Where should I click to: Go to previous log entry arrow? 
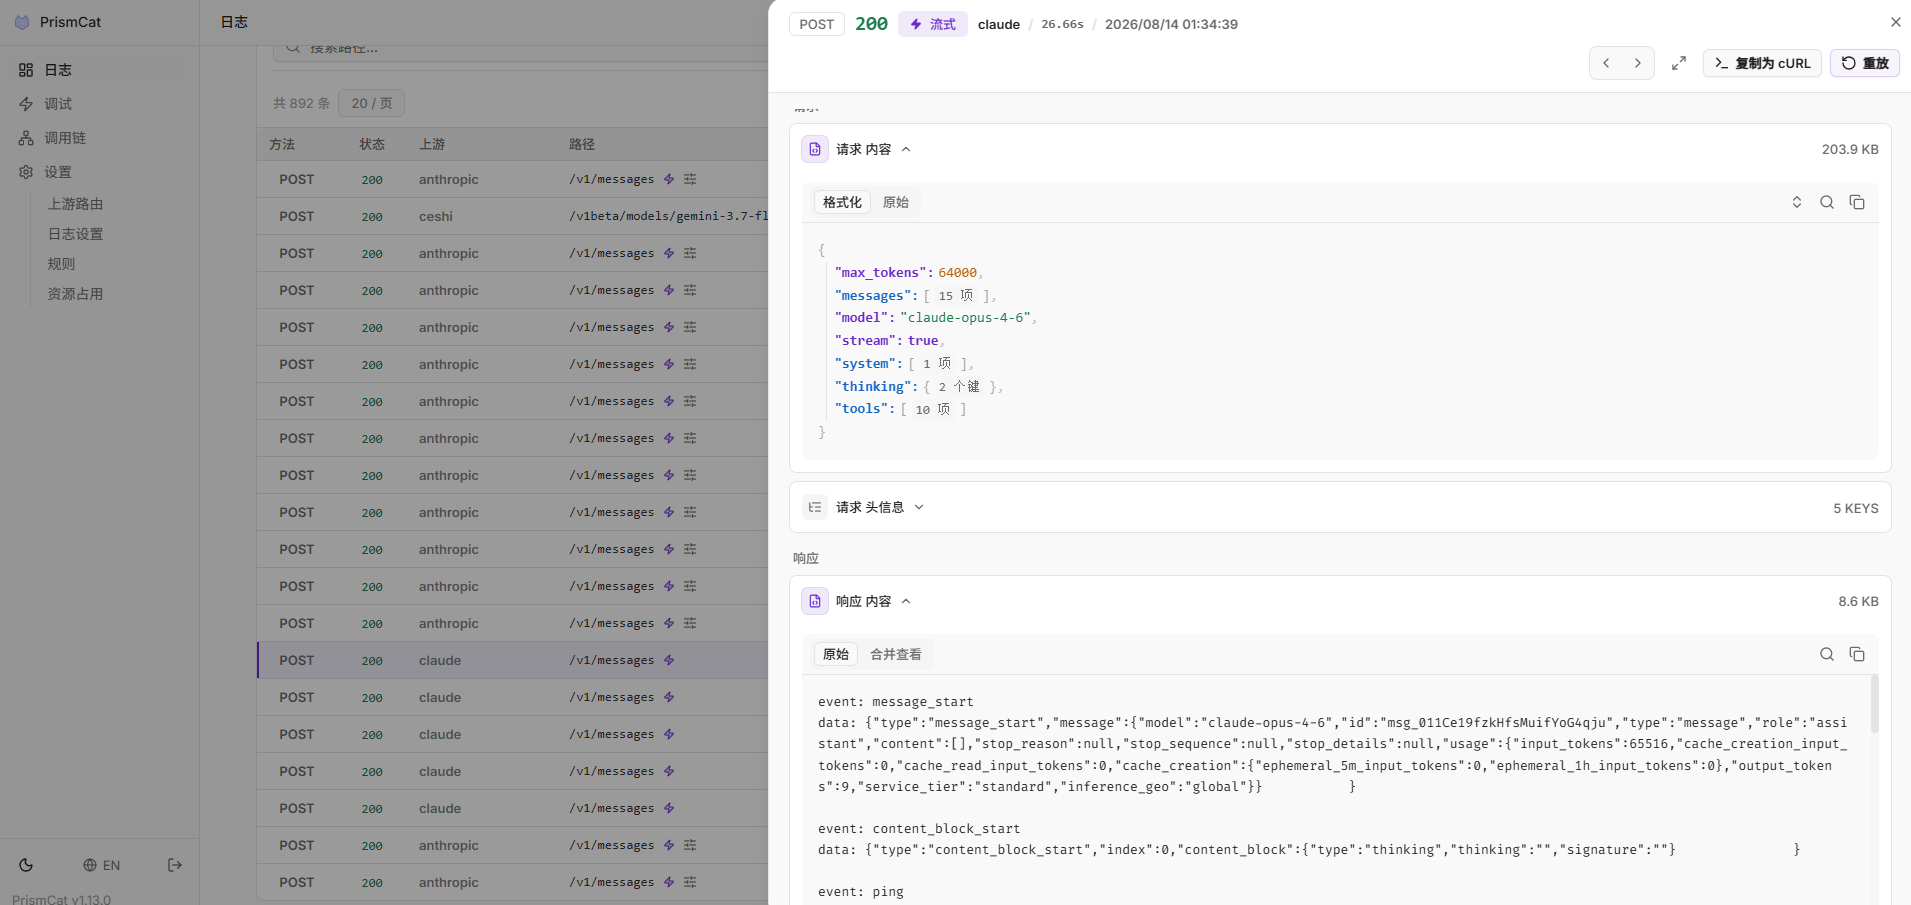coord(1606,63)
